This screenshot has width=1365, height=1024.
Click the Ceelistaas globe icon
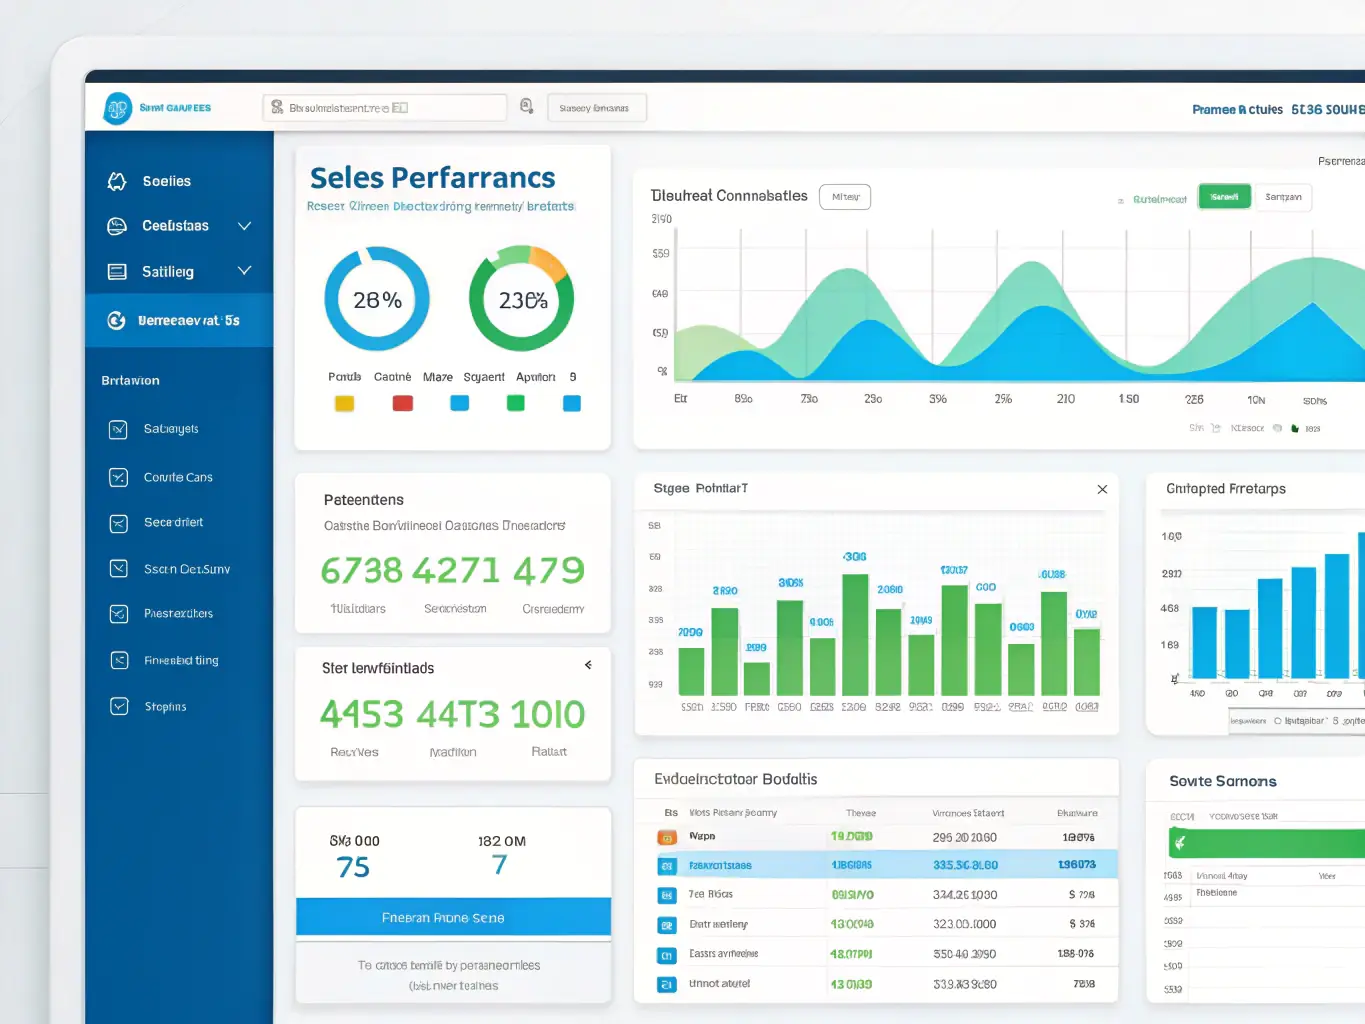117,226
